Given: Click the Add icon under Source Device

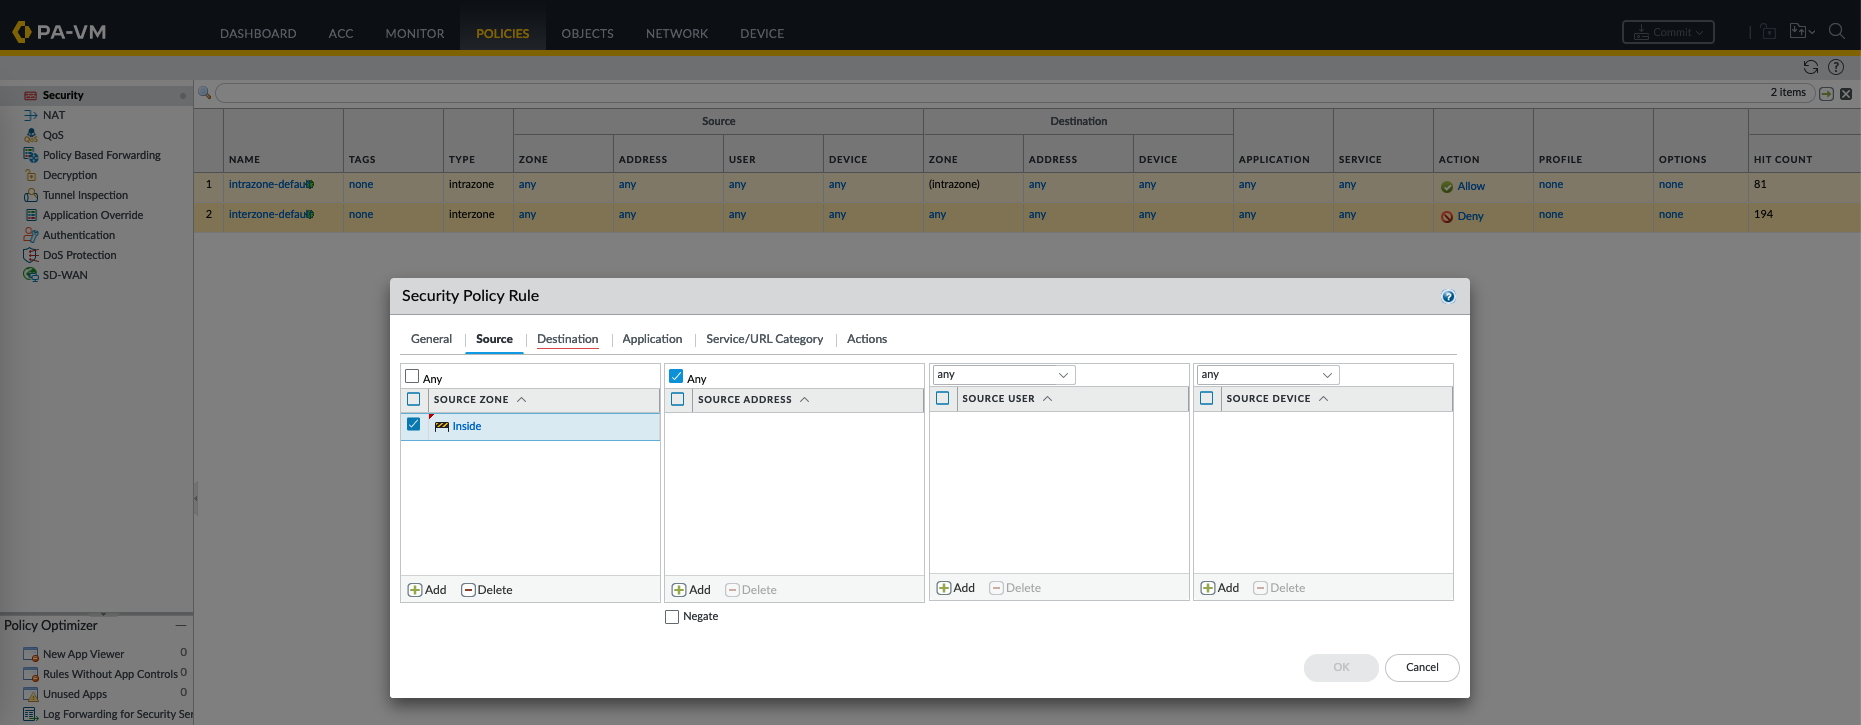Looking at the screenshot, I should pos(1208,588).
